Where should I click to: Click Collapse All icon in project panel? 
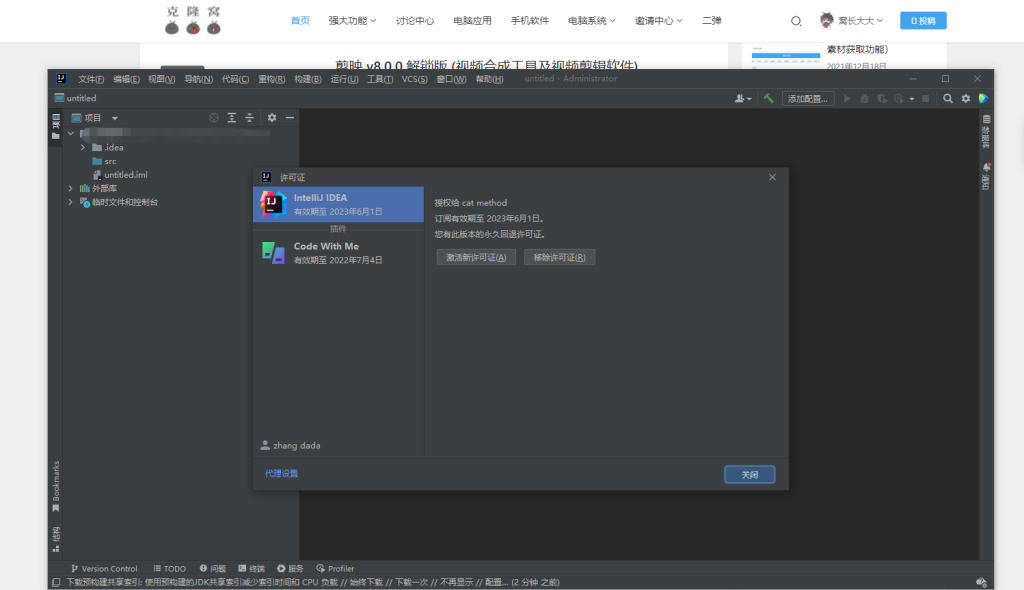coord(249,118)
